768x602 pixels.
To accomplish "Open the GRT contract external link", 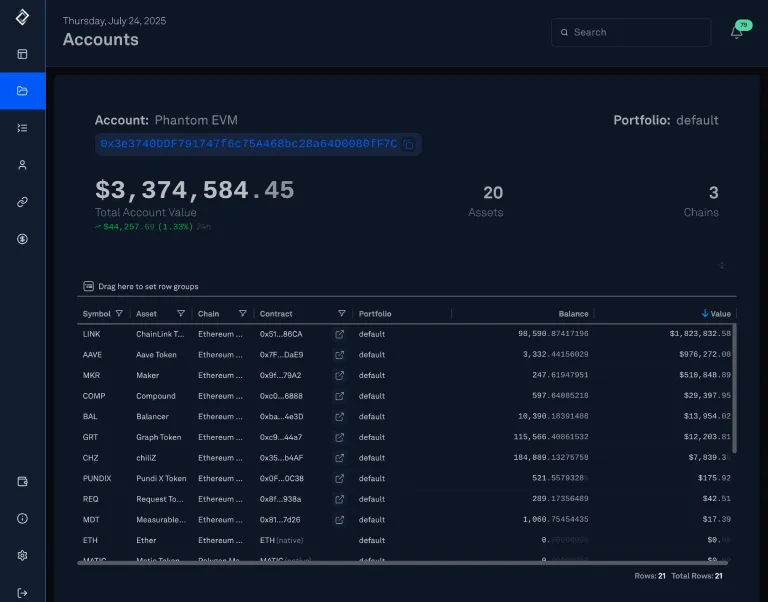I will click(339, 437).
